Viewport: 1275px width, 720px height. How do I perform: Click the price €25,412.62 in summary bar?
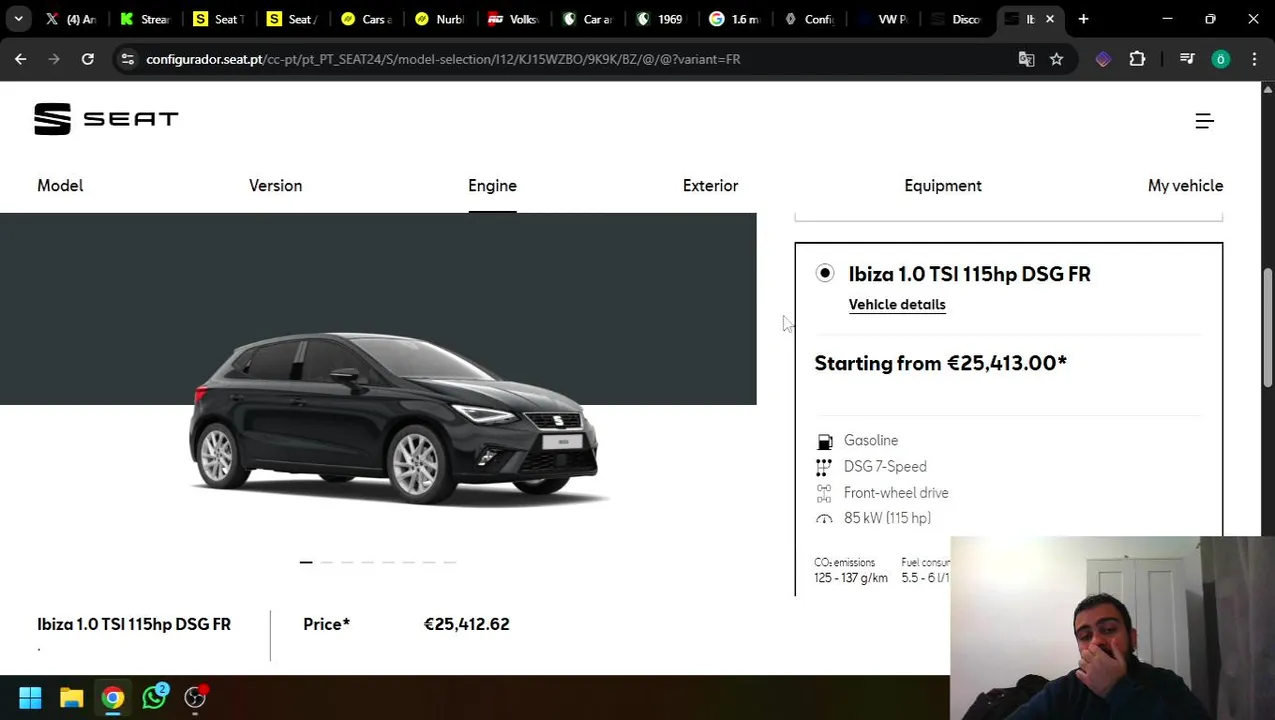(x=466, y=624)
